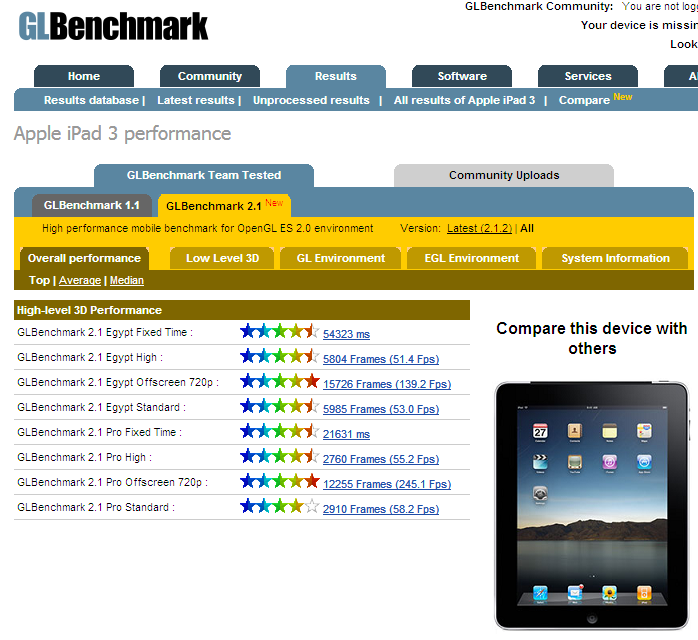Click the iPad device image
This screenshot has height=640, width=698.
(x=591, y=505)
